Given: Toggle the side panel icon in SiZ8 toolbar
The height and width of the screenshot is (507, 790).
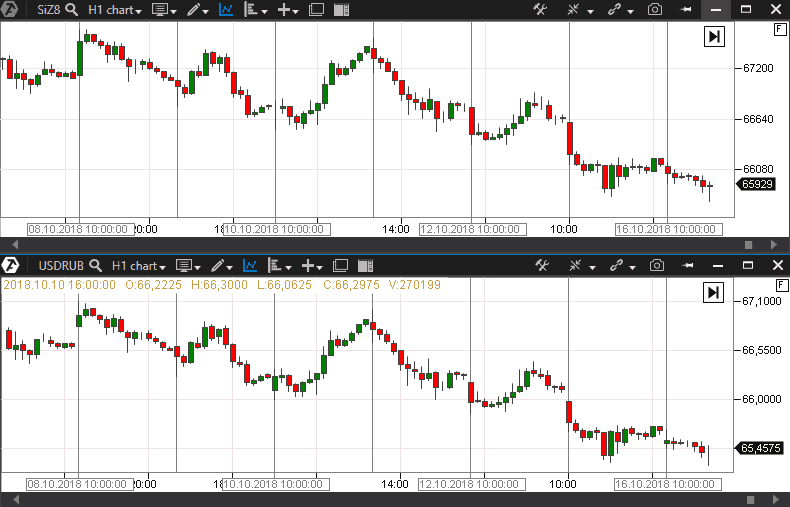Looking at the screenshot, I should point(342,10).
